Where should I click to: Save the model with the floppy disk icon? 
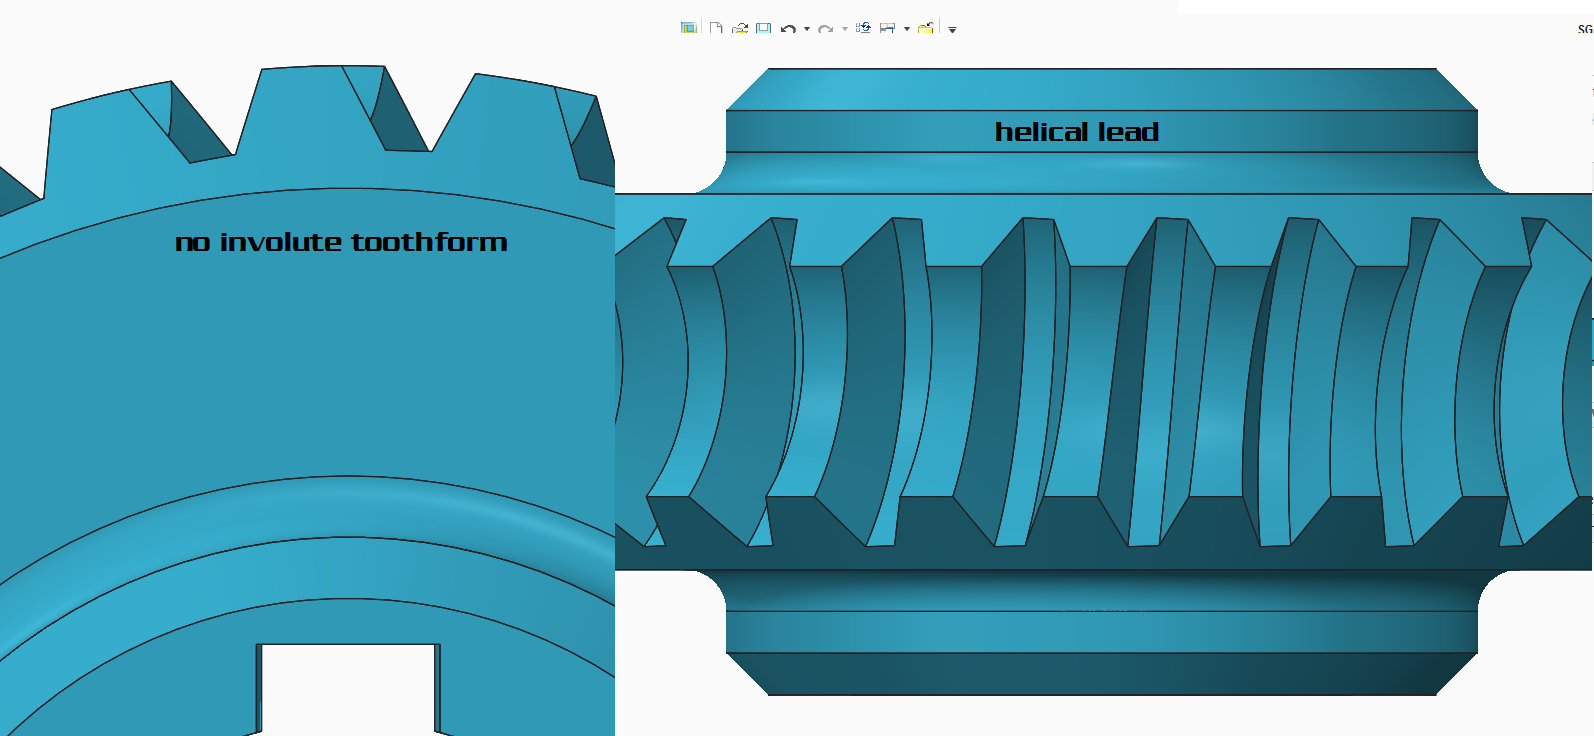[764, 28]
